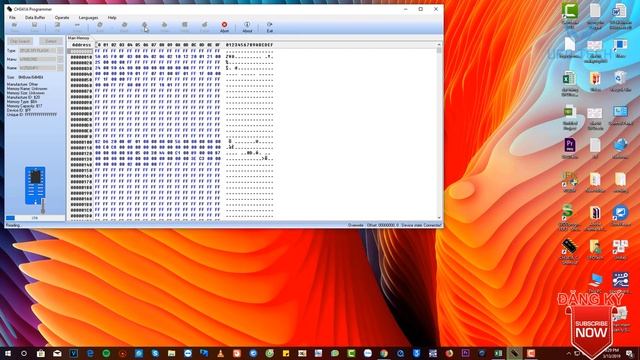Expand the Type dropdown arrow

click(x=60, y=51)
